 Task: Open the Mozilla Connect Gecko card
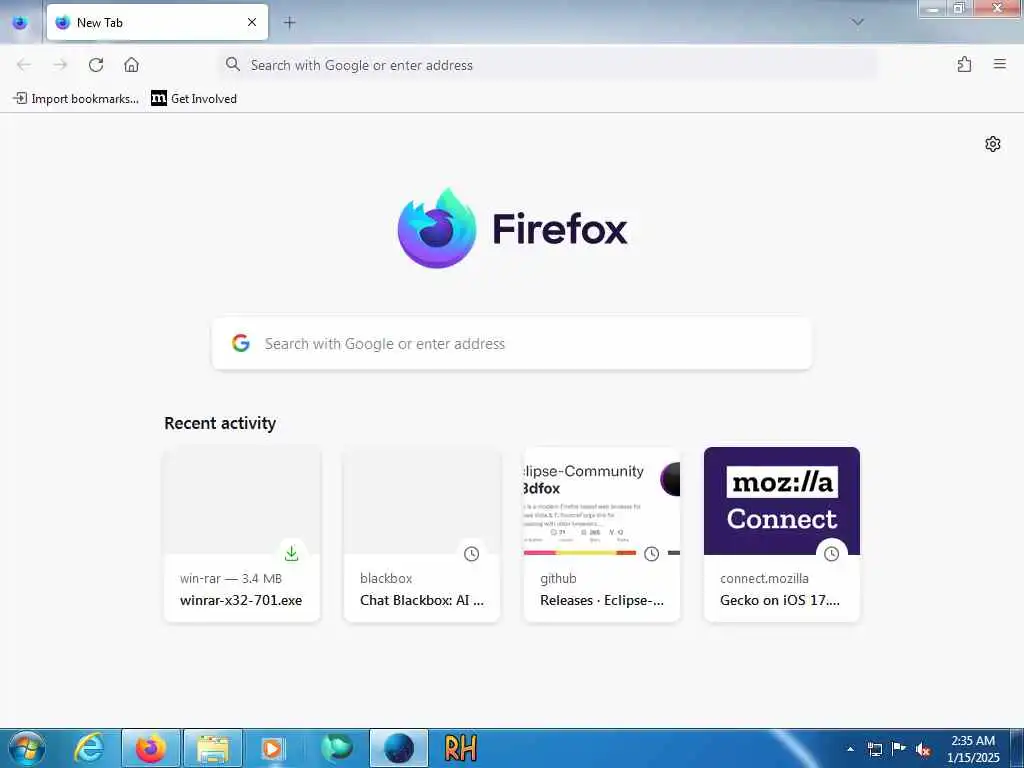[x=782, y=534]
